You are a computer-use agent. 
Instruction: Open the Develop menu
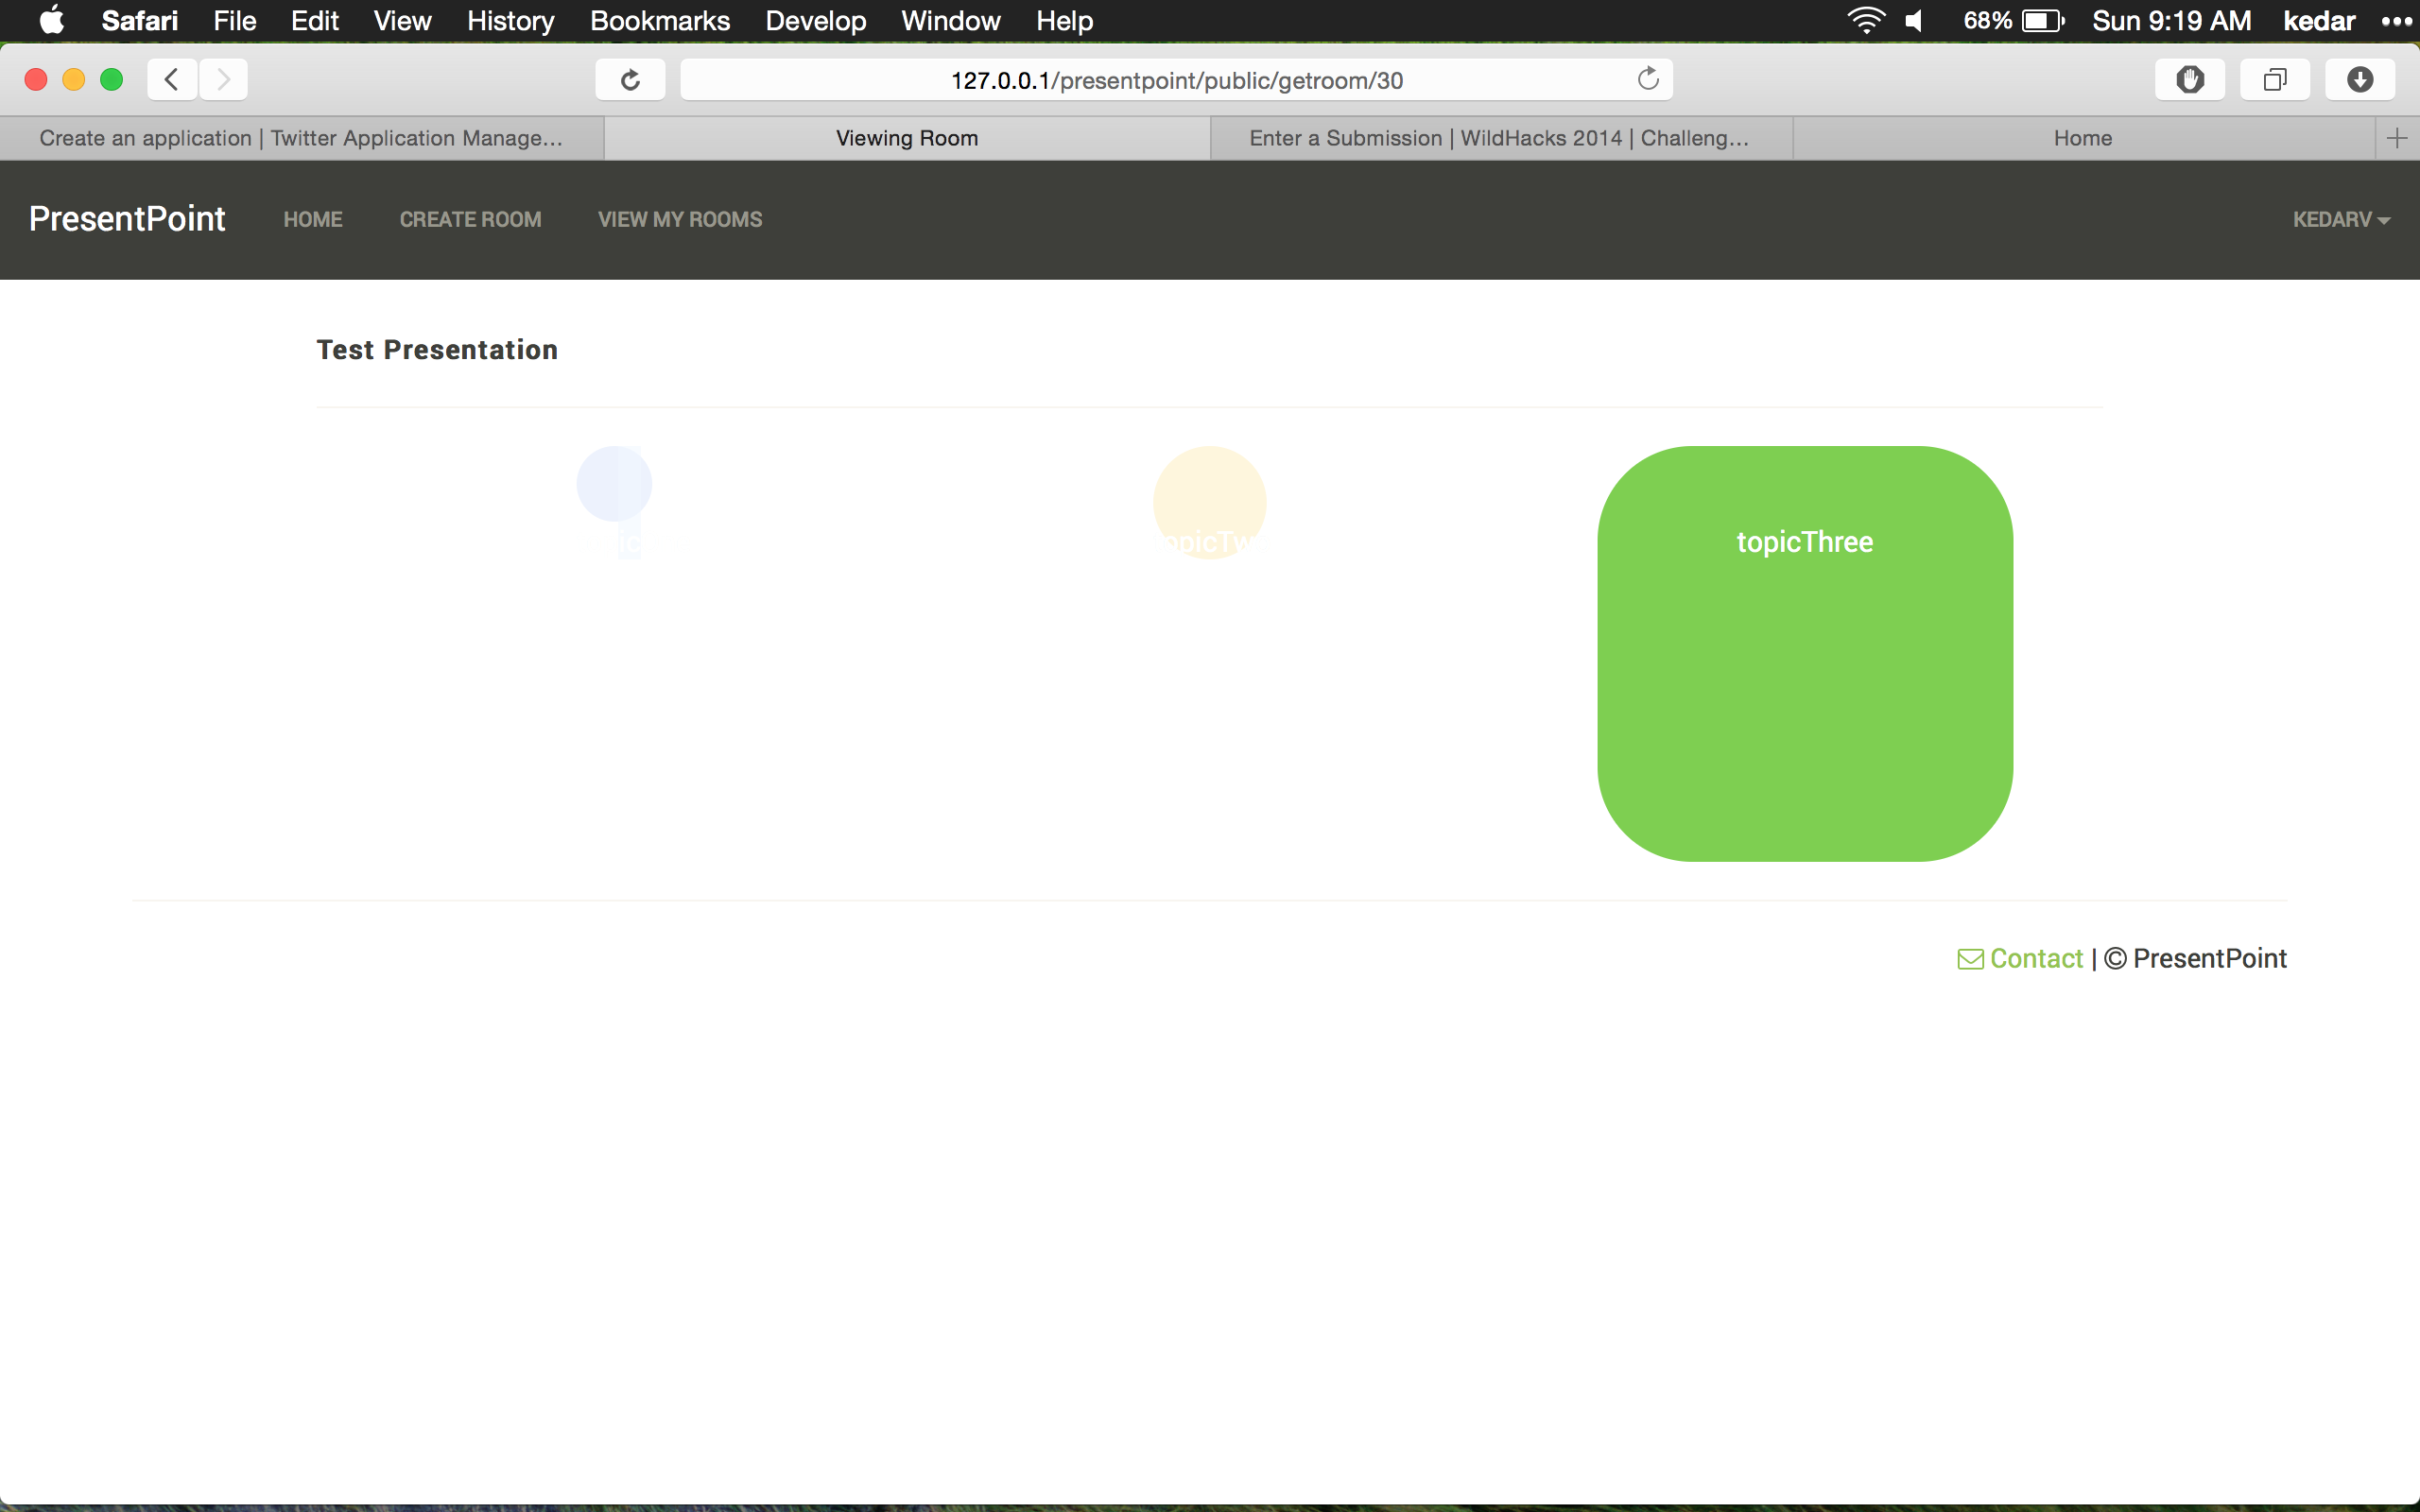[815, 21]
